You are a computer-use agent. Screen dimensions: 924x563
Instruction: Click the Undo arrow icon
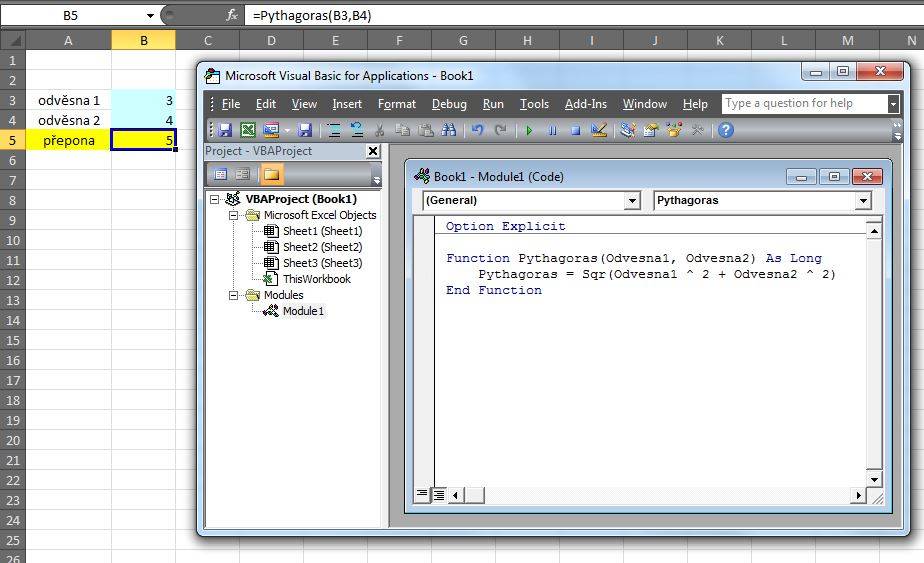478,130
